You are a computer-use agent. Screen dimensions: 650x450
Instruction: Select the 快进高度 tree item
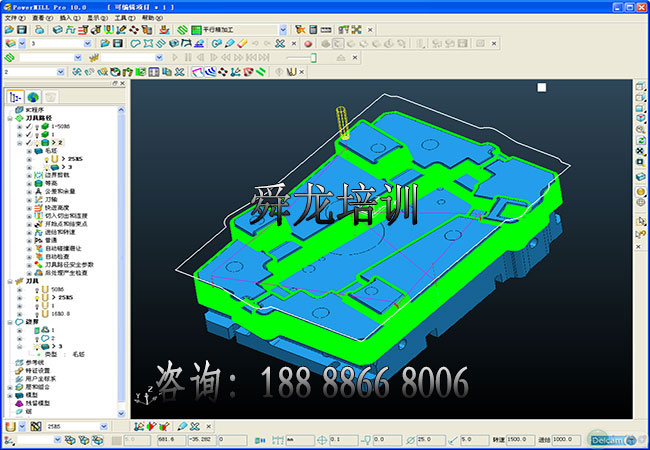(56, 208)
